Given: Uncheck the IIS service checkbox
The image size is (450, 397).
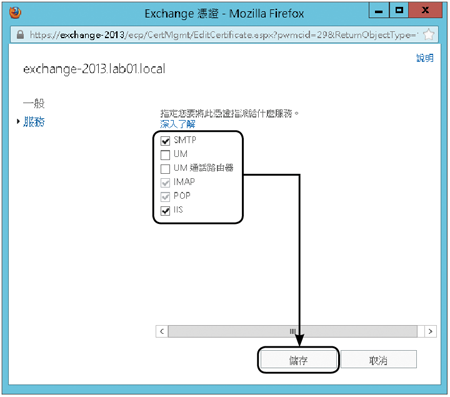Looking at the screenshot, I should coord(165,211).
